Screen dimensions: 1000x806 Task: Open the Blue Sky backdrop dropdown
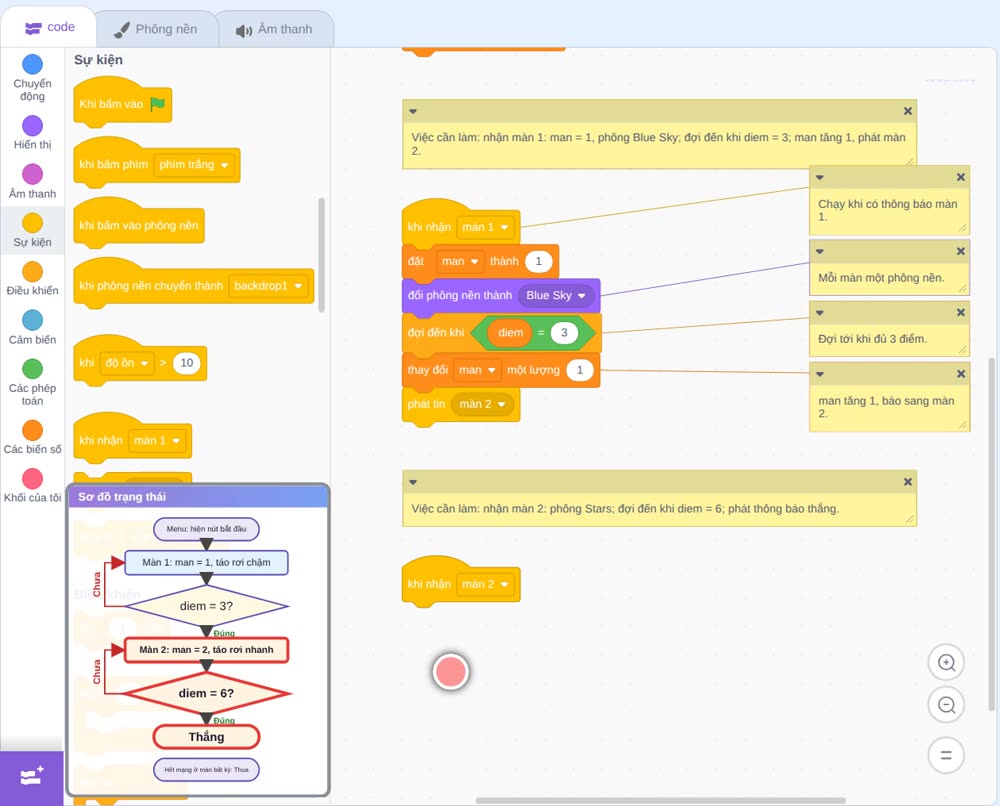coord(582,296)
